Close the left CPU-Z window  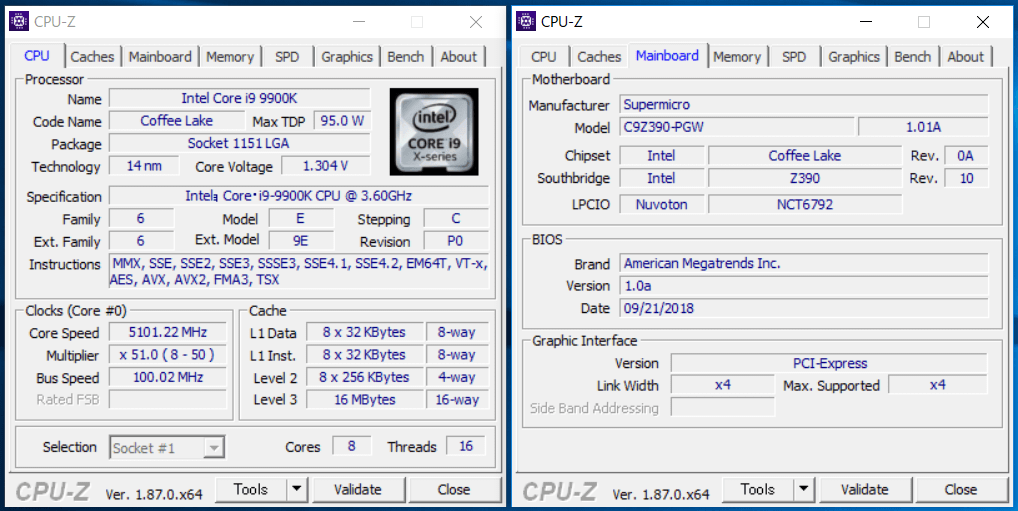tap(476, 21)
